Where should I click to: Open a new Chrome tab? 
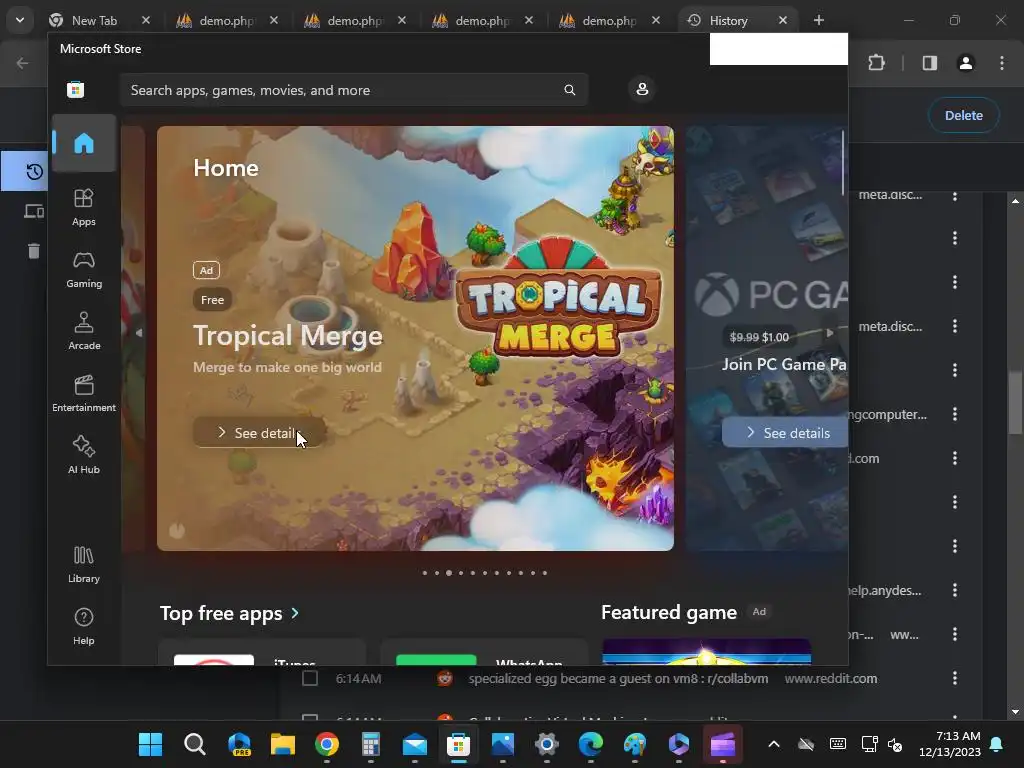819,20
